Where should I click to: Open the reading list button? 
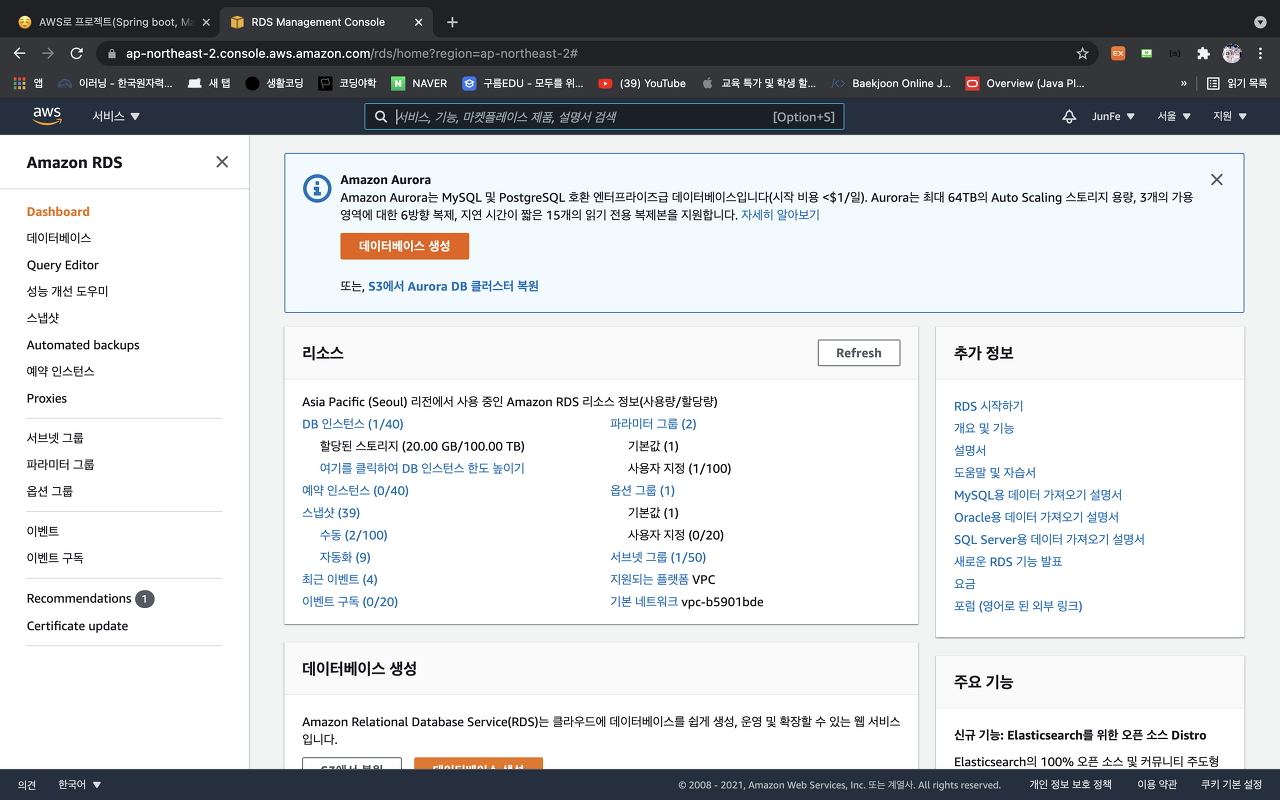click(1237, 83)
